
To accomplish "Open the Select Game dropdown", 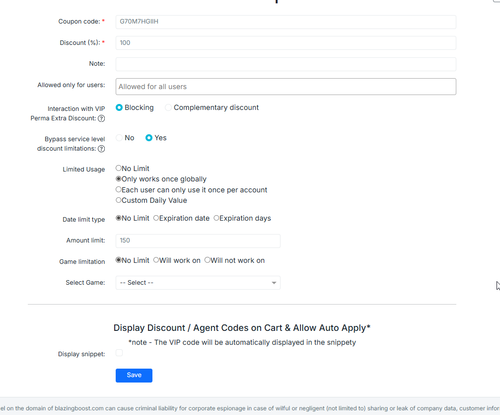I will point(198,283).
